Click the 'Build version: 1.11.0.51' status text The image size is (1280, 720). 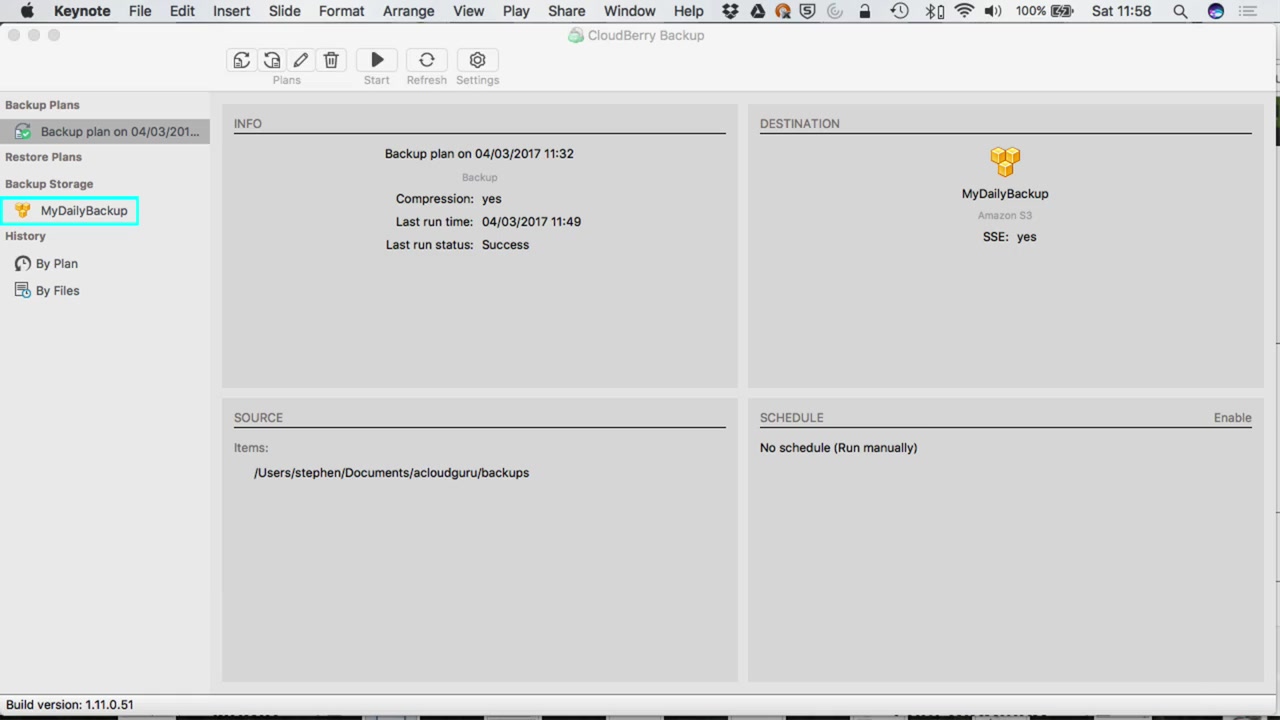[69, 704]
